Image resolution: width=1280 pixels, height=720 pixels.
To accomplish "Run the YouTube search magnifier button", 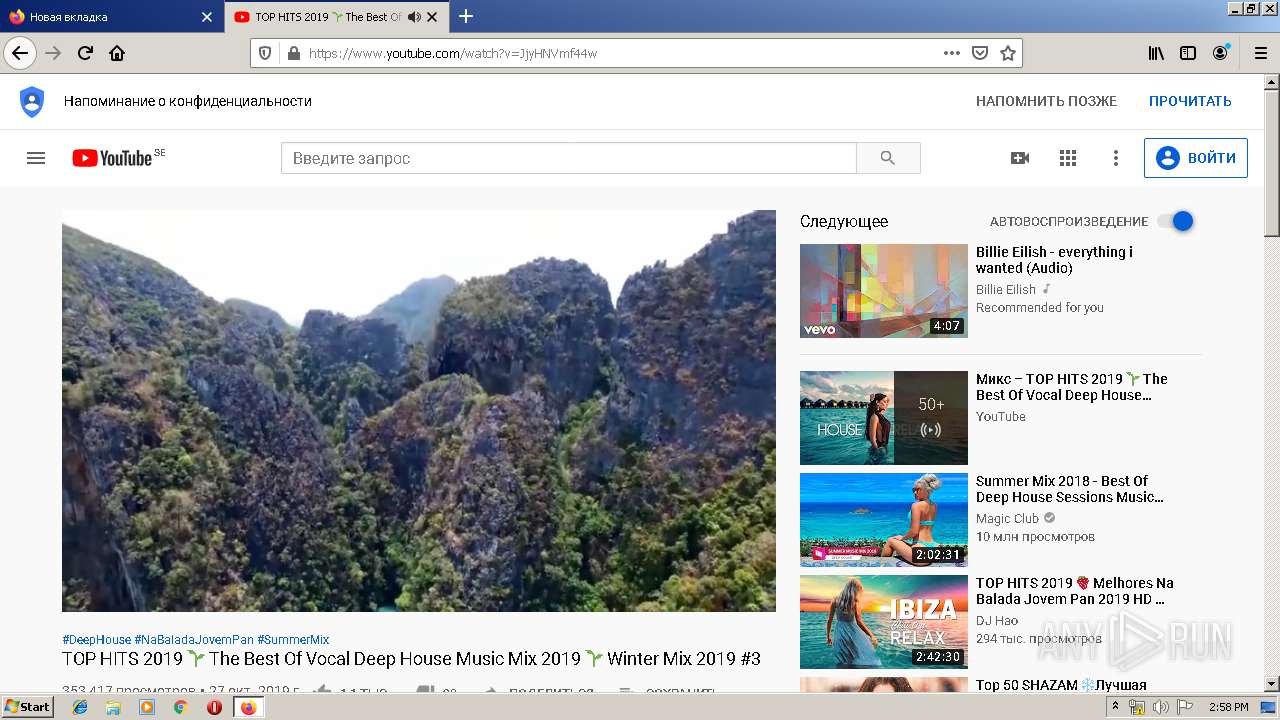I will click(888, 158).
